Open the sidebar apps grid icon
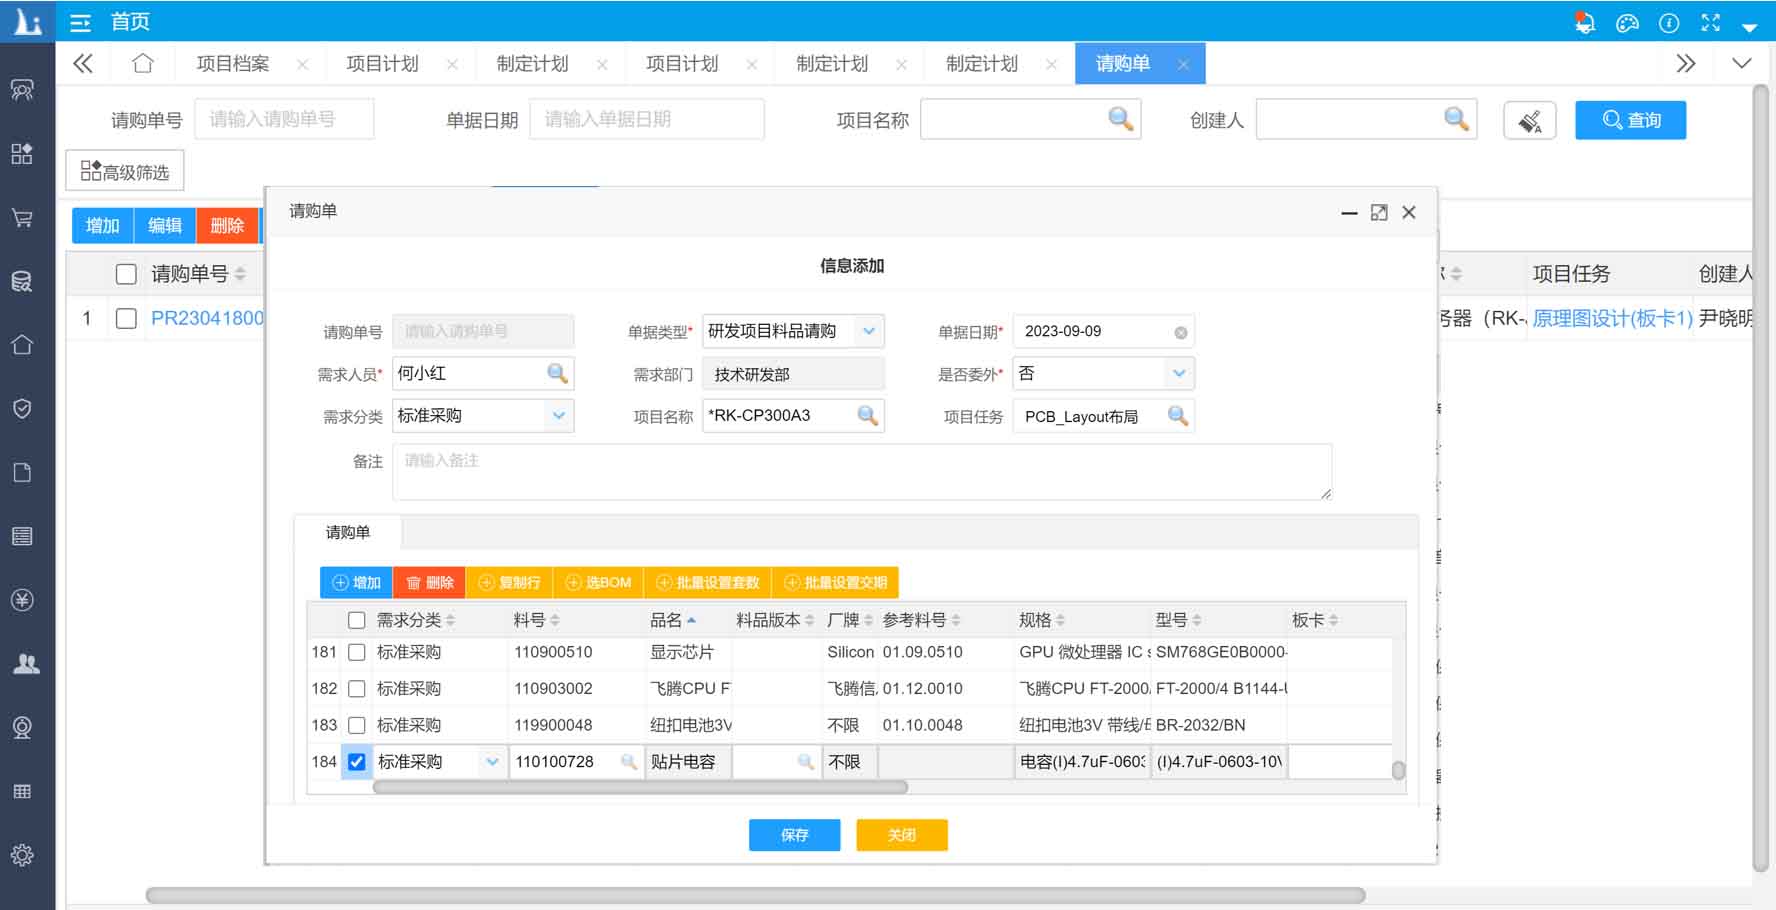 pos(22,153)
